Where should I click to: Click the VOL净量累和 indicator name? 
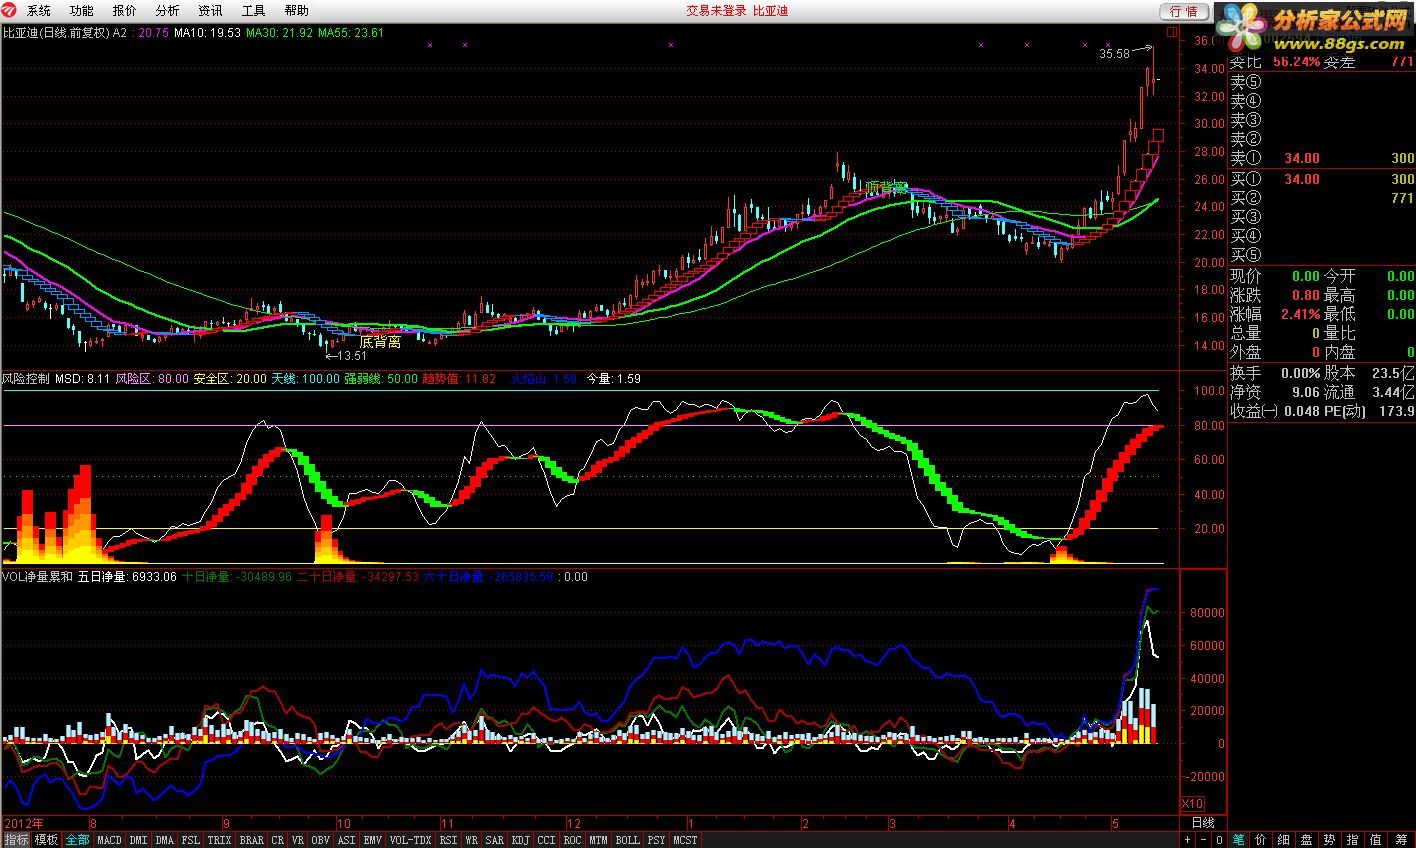click(36, 577)
